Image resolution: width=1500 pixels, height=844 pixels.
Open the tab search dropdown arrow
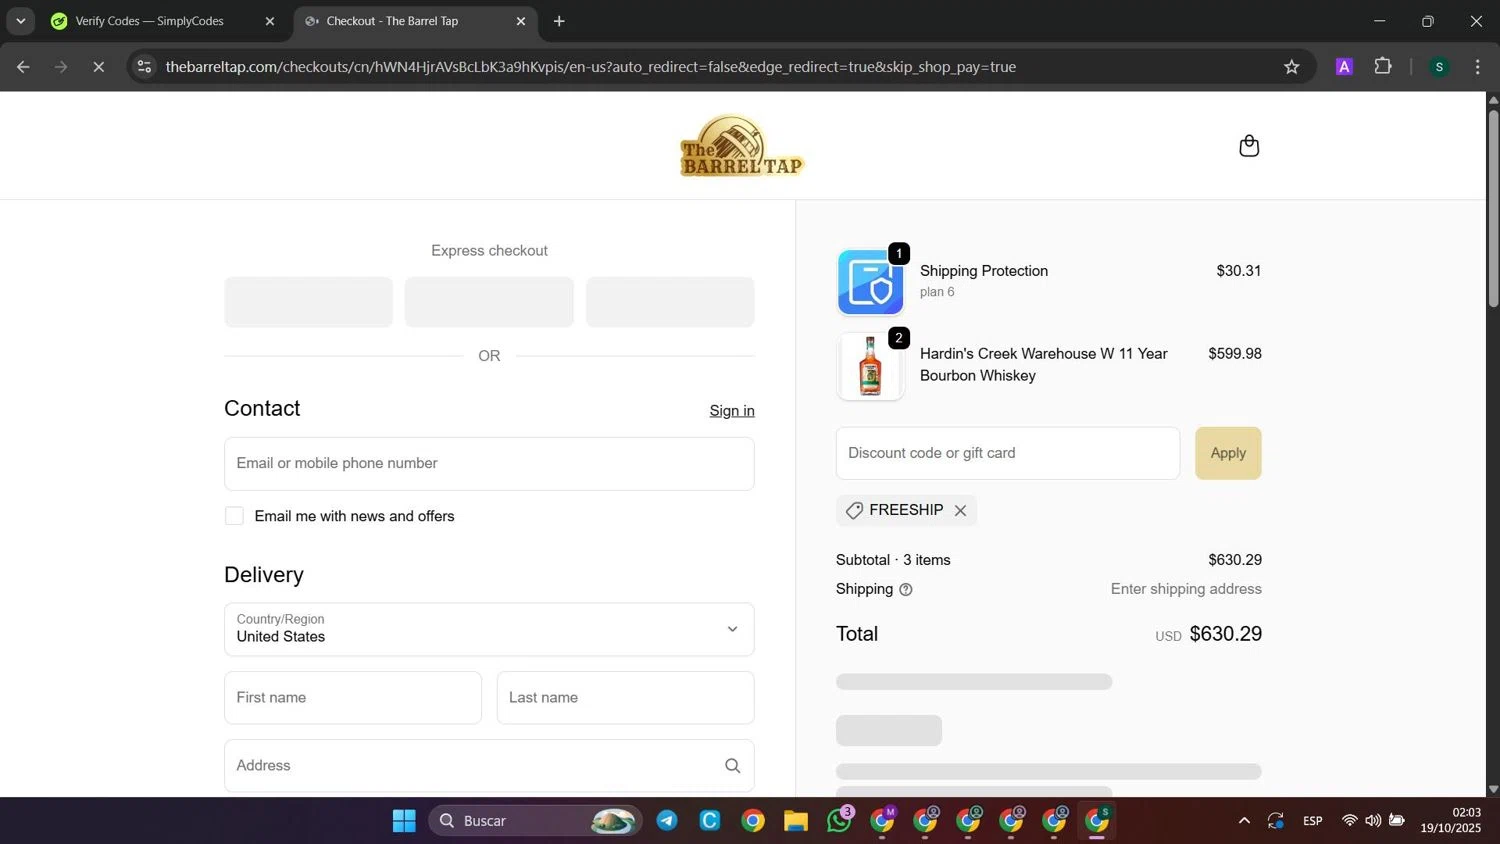point(20,21)
